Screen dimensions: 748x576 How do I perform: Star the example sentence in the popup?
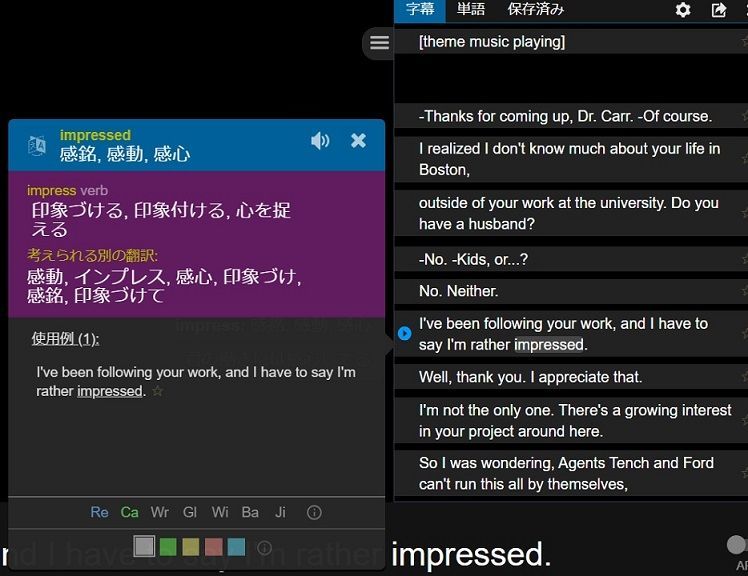click(157, 391)
